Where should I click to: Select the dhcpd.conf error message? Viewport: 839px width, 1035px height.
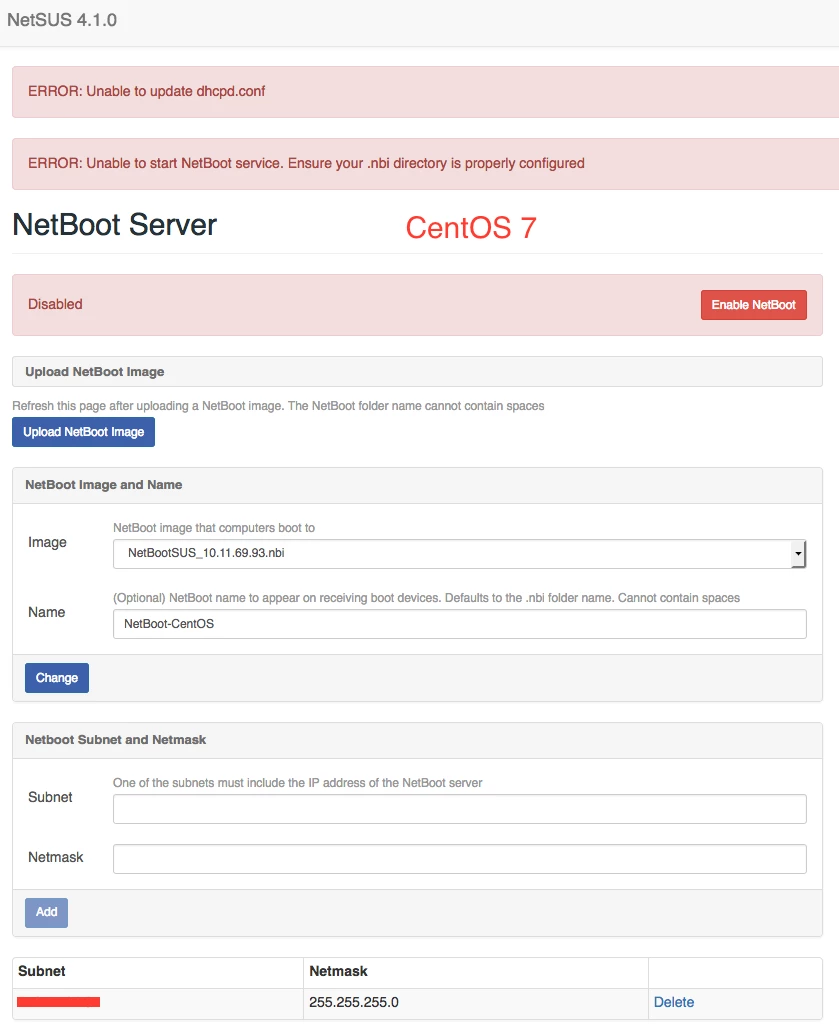147,91
